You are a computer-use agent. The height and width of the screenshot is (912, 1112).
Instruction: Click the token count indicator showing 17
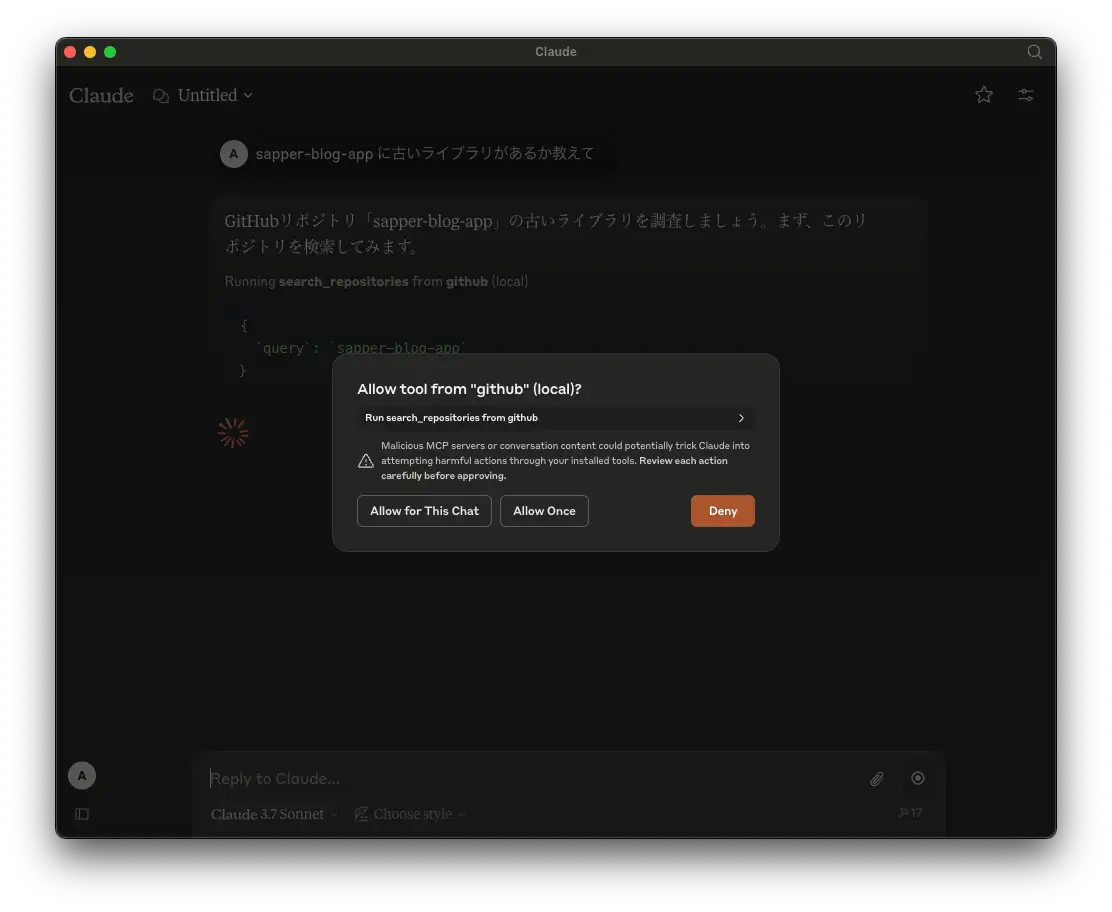[x=909, y=813]
